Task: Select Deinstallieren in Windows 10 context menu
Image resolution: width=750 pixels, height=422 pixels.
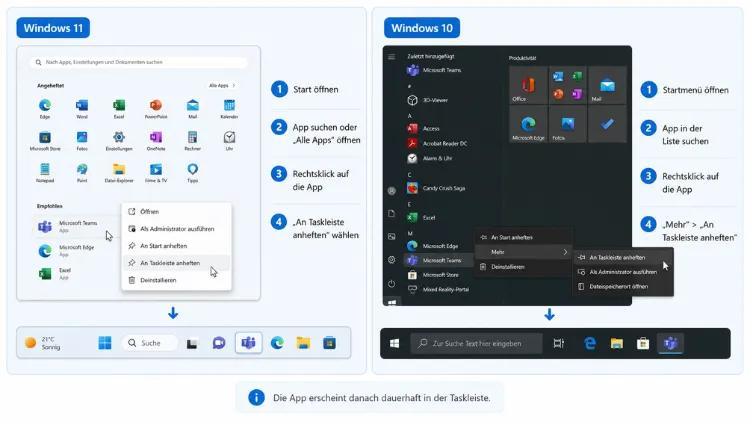Action: [524, 267]
